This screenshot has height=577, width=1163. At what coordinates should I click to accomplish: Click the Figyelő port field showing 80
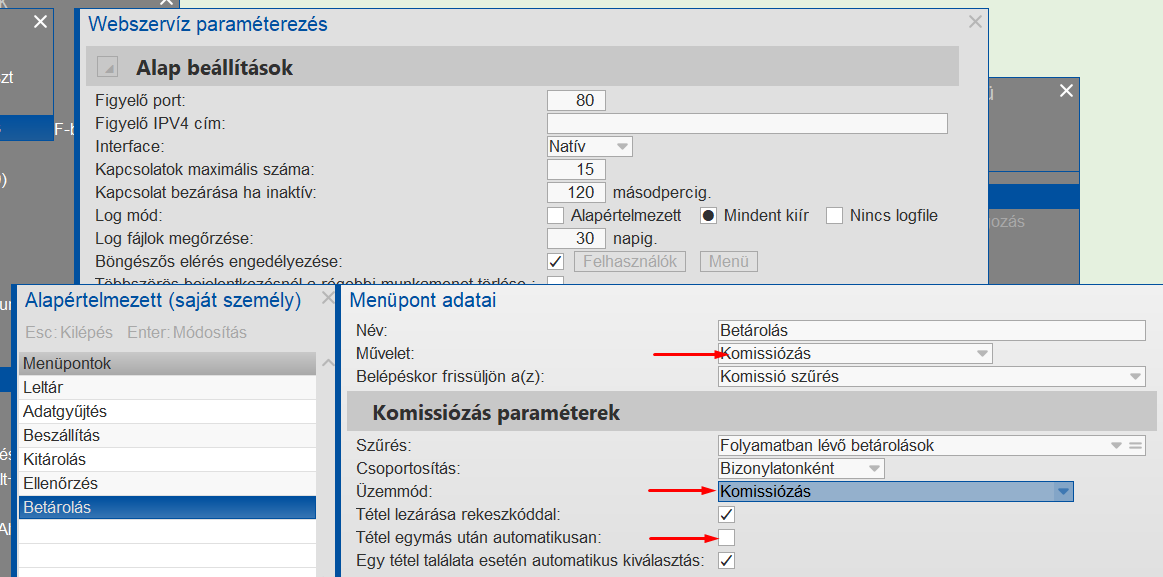576,100
